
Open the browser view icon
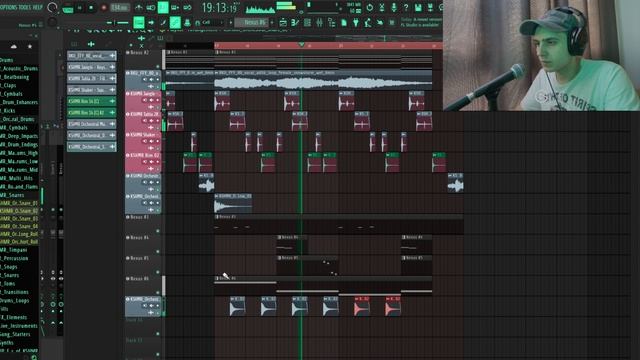(331, 22)
